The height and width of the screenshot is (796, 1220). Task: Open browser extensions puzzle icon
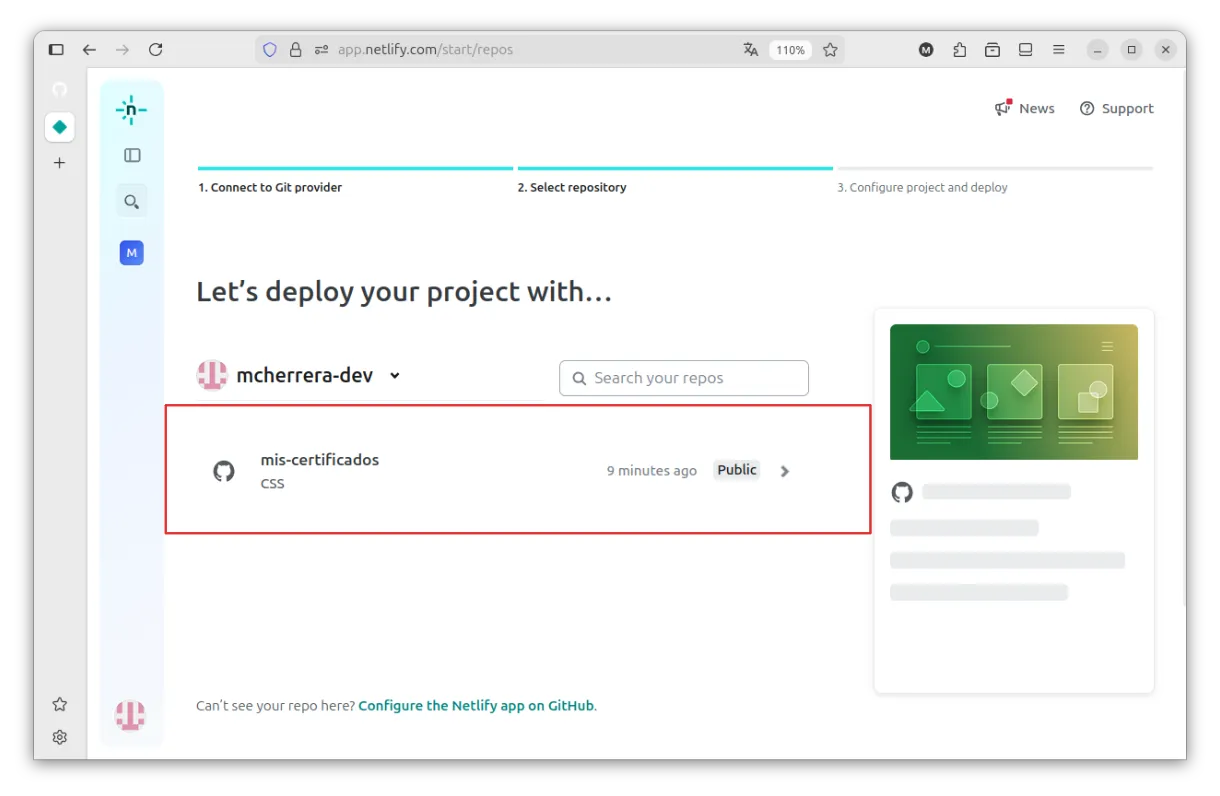[959, 50]
